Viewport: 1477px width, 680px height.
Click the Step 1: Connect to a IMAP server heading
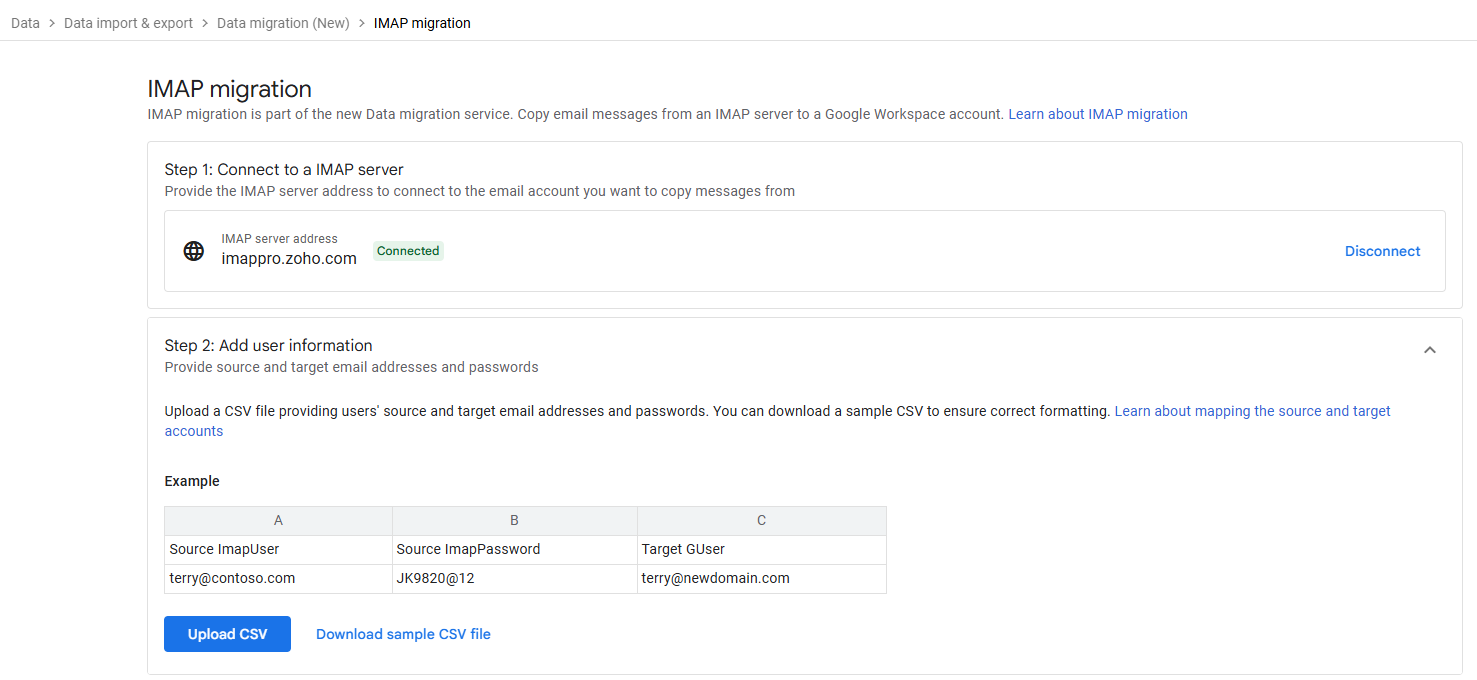coord(284,169)
